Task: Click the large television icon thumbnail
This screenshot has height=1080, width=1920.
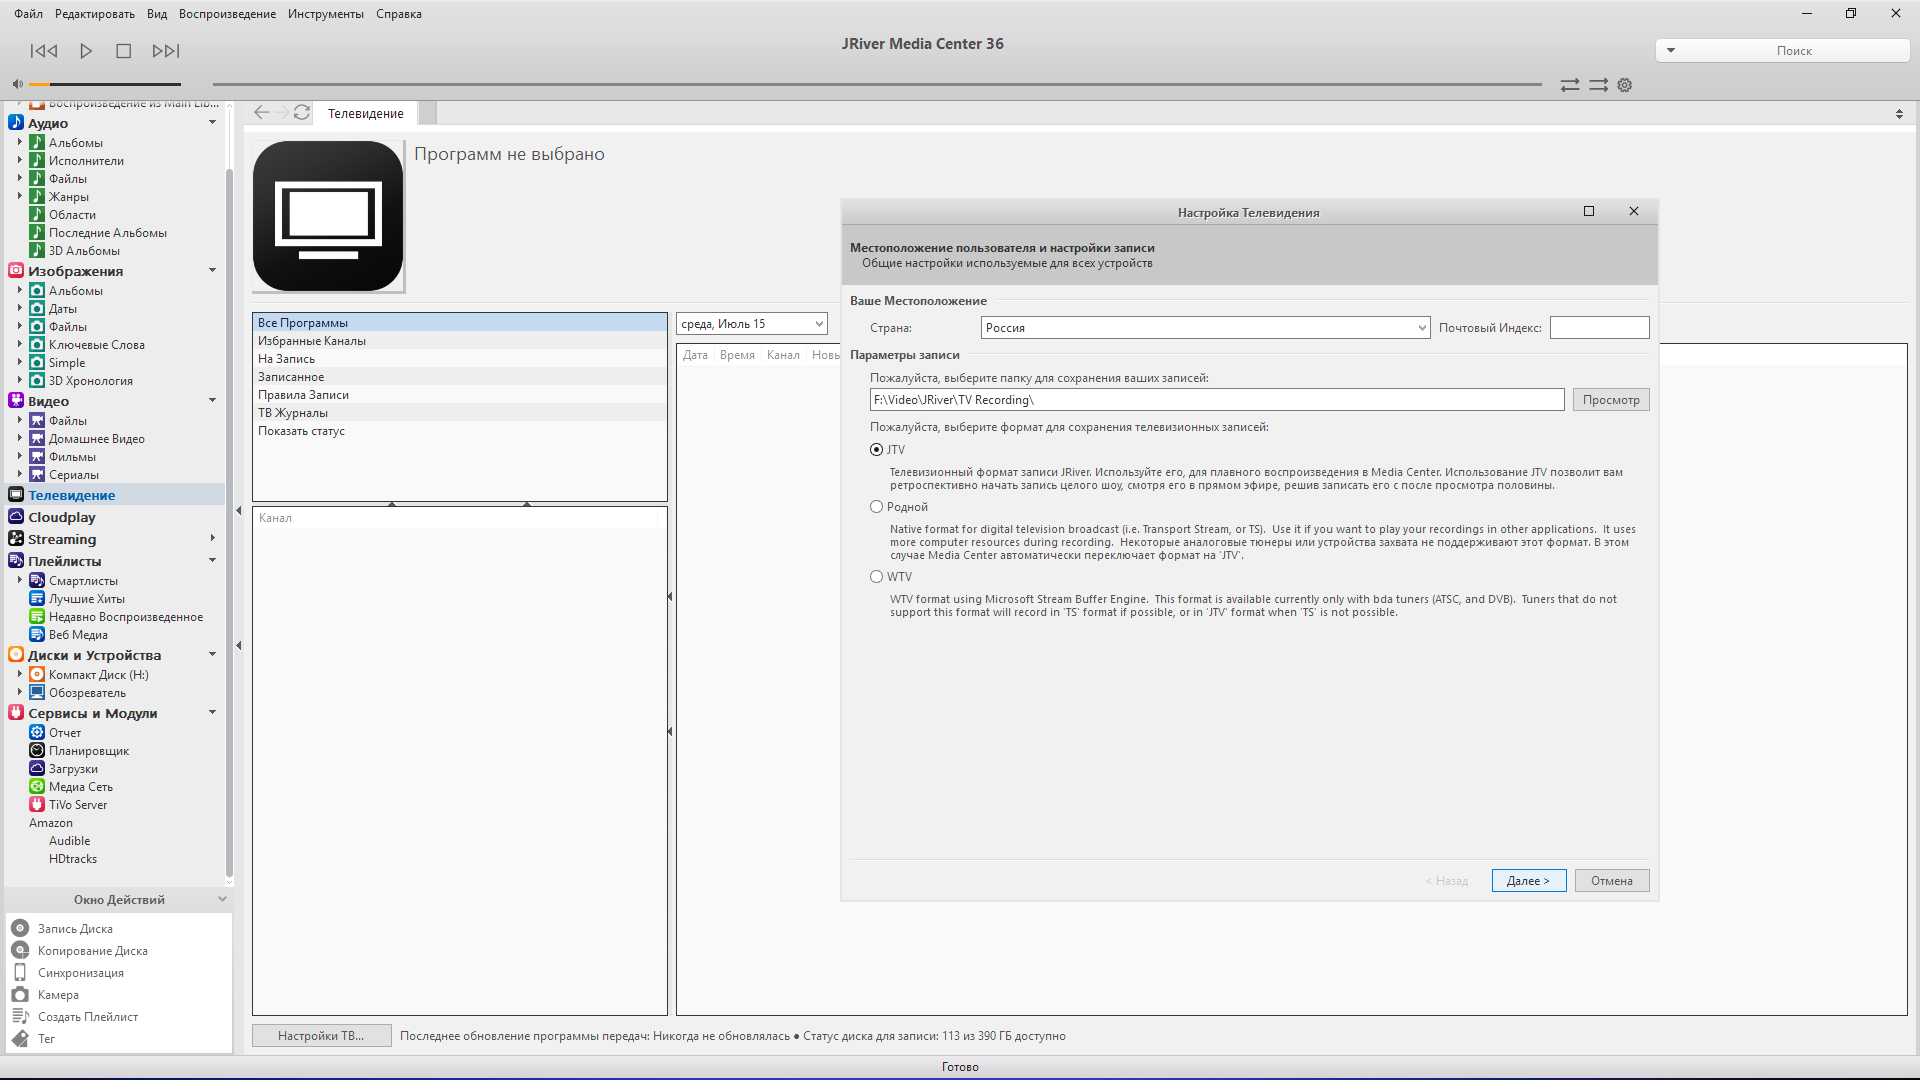Action: [x=328, y=216]
